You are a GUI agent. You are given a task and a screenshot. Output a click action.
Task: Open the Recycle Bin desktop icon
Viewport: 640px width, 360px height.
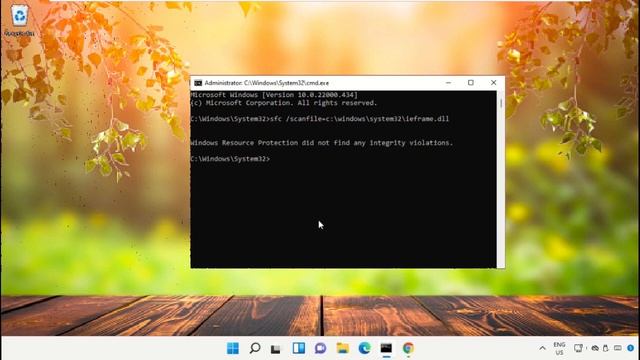(19, 20)
